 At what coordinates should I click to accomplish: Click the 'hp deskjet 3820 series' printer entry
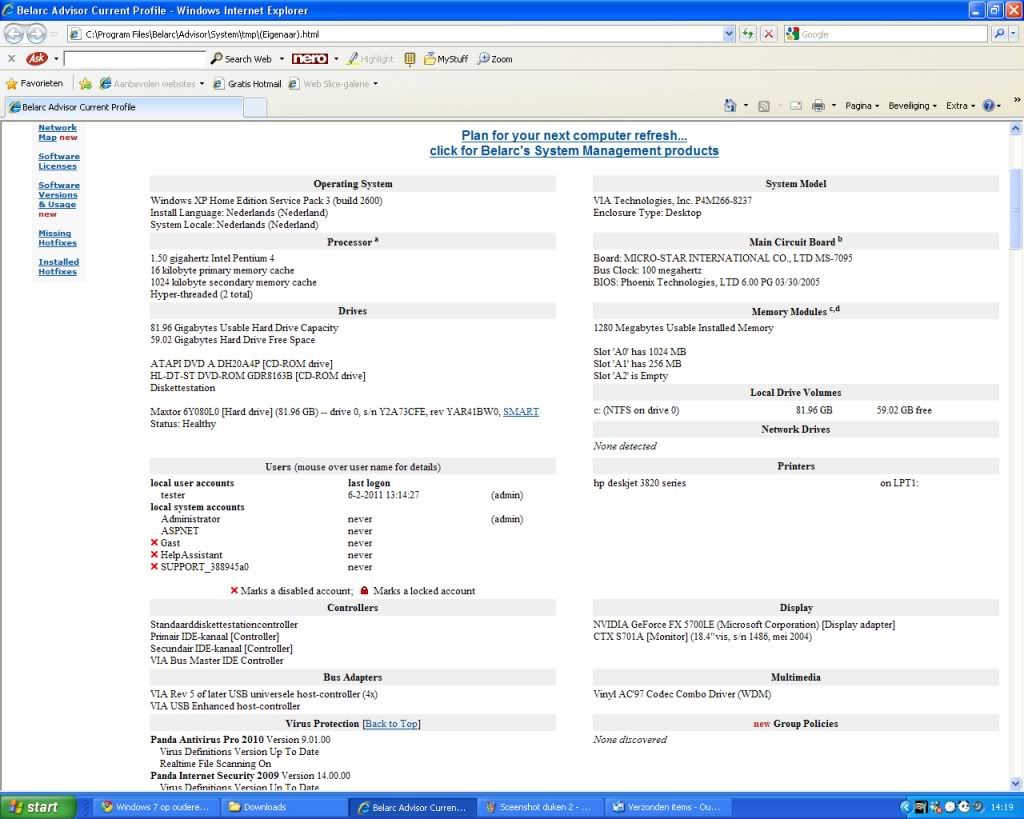(x=639, y=483)
